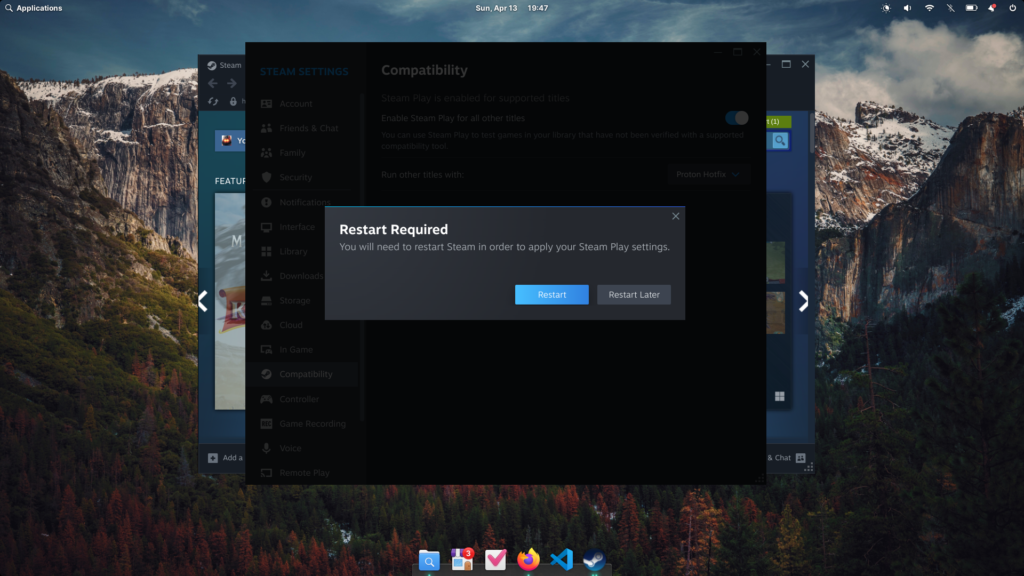Open the date and time panel
This screenshot has height=576, width=1024.
[x=511, y=8]
